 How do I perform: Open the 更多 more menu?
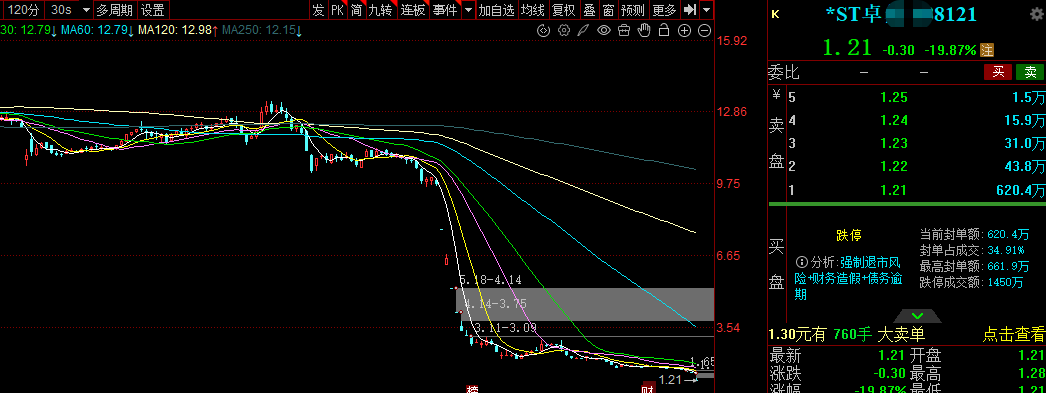(664, 9)
